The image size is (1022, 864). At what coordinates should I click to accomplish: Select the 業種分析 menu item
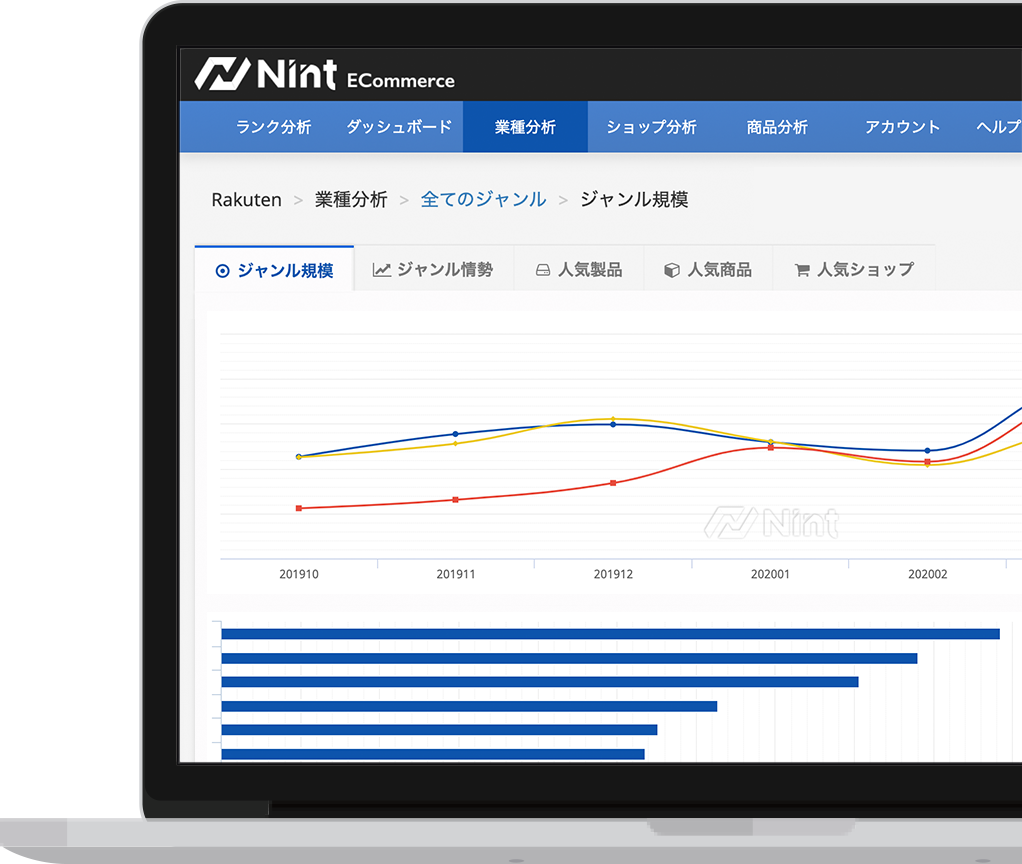click(525, 127)
